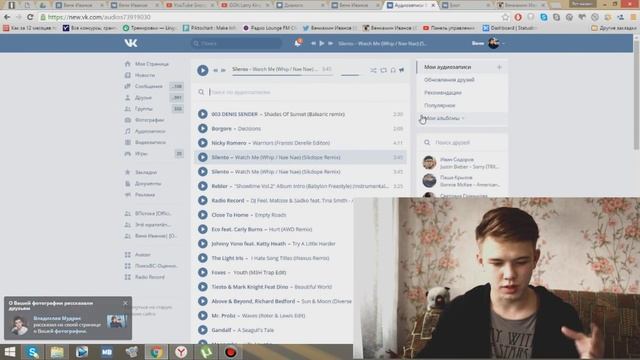Select Мои аудиозаписи tab
Image resolution: width=640 pixels, height=360 pixels.
tap(447, 67)
